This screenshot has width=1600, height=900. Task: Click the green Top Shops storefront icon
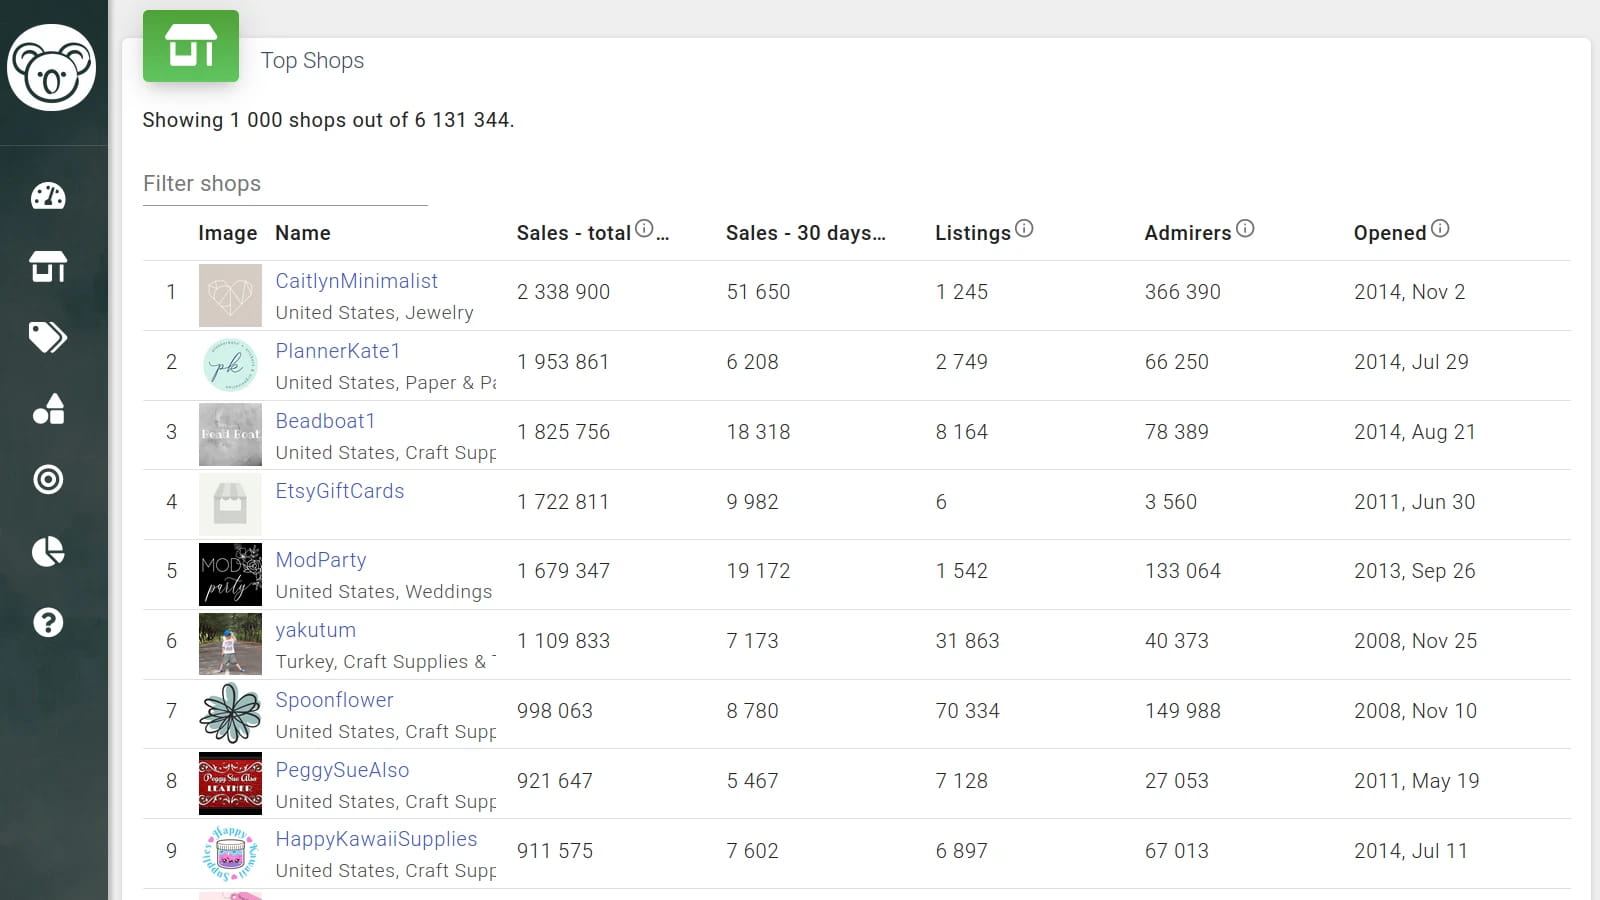191,46
